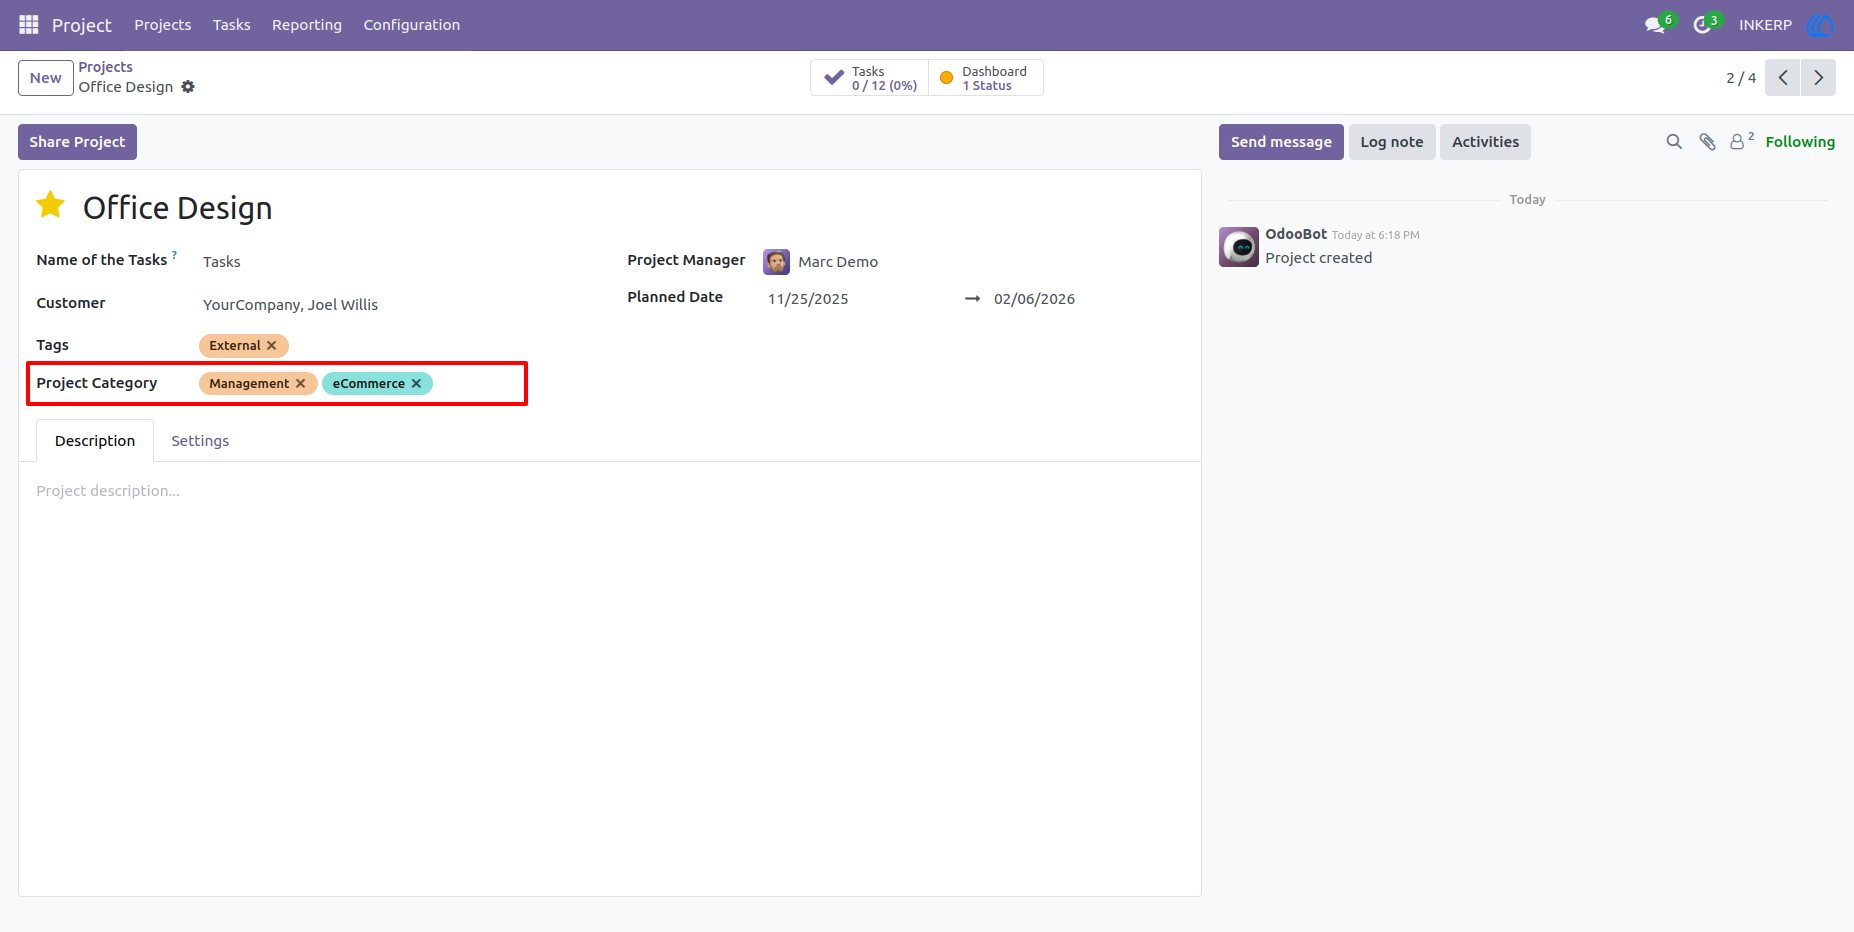Click the Project description text area
The width and height of the screenshot is (1854, 932).
pos(609,491)
